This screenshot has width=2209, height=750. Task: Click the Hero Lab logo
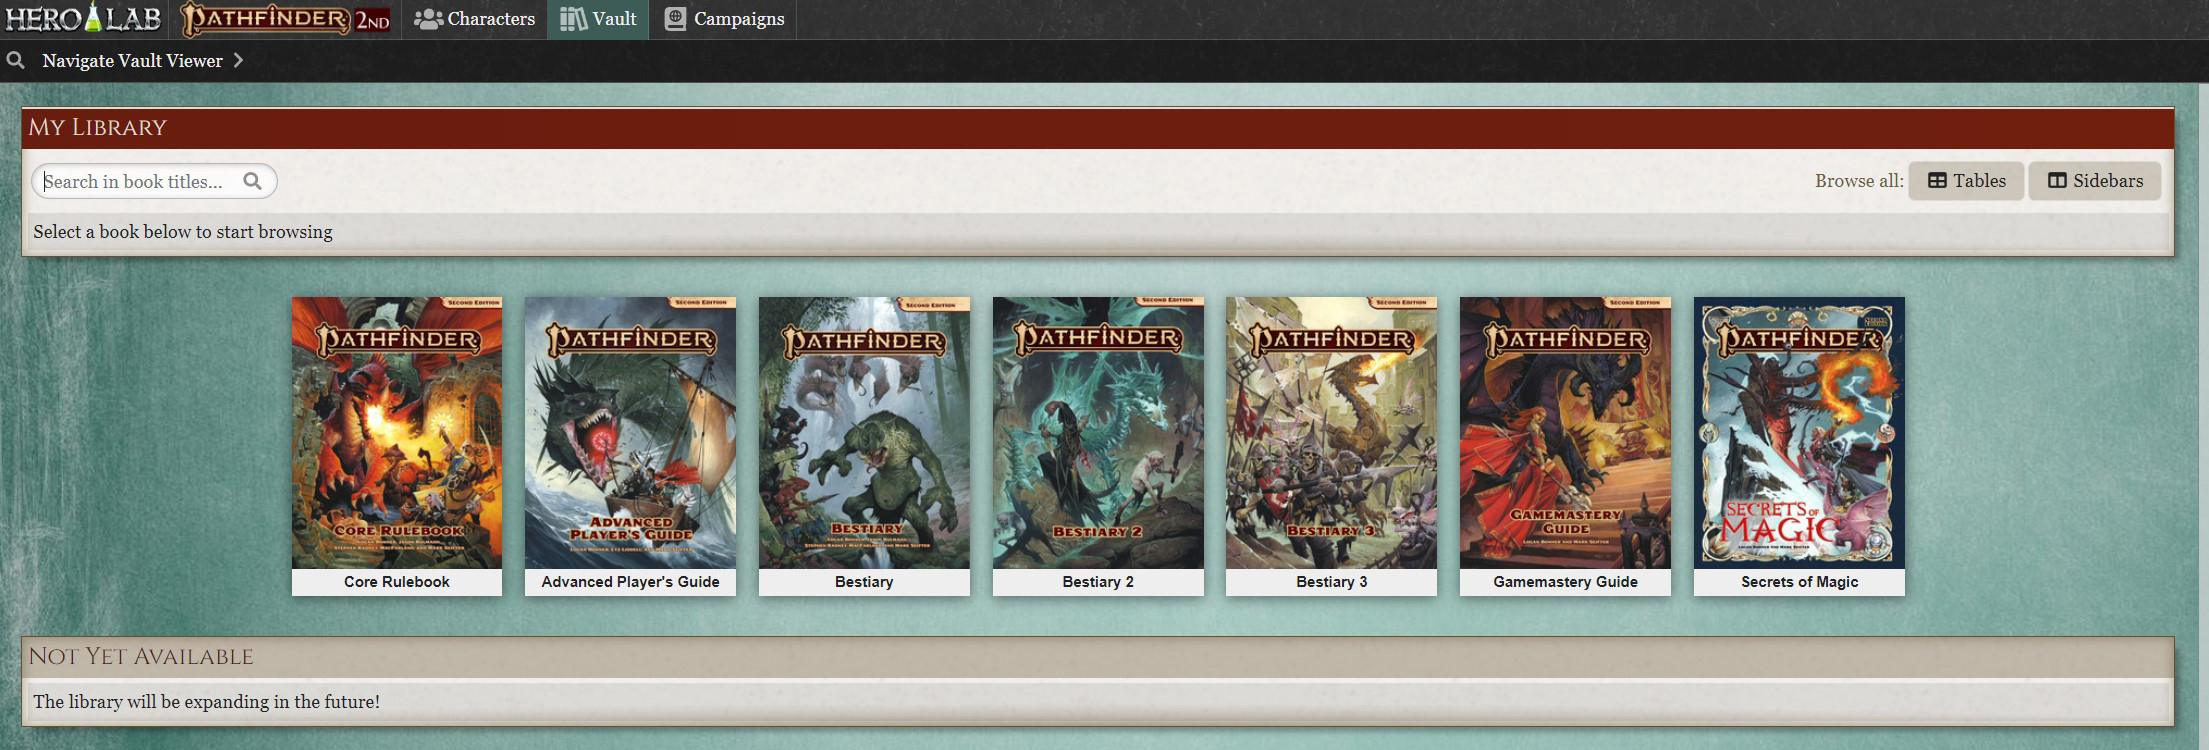click(x=83, y=18)
